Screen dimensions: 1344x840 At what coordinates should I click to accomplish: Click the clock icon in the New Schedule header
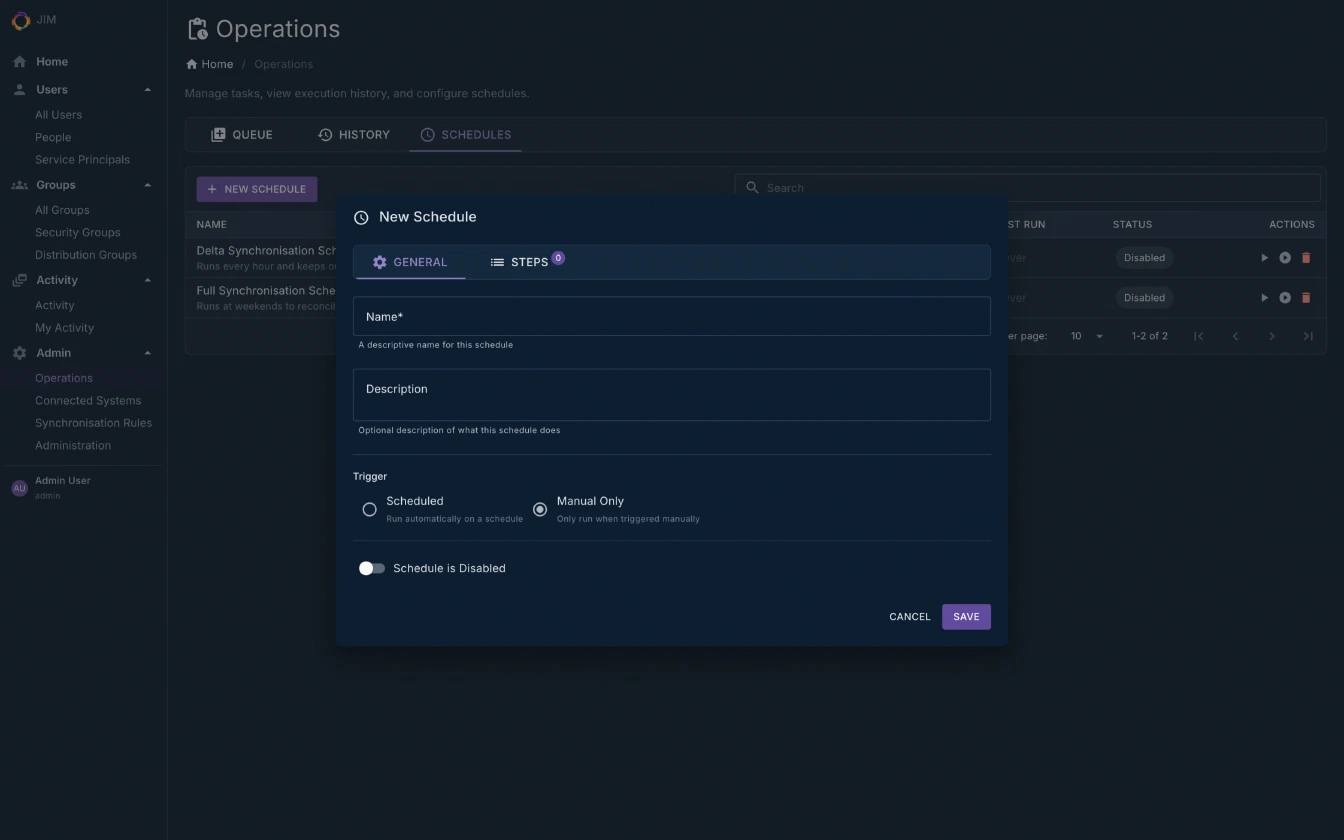[359, 216]
